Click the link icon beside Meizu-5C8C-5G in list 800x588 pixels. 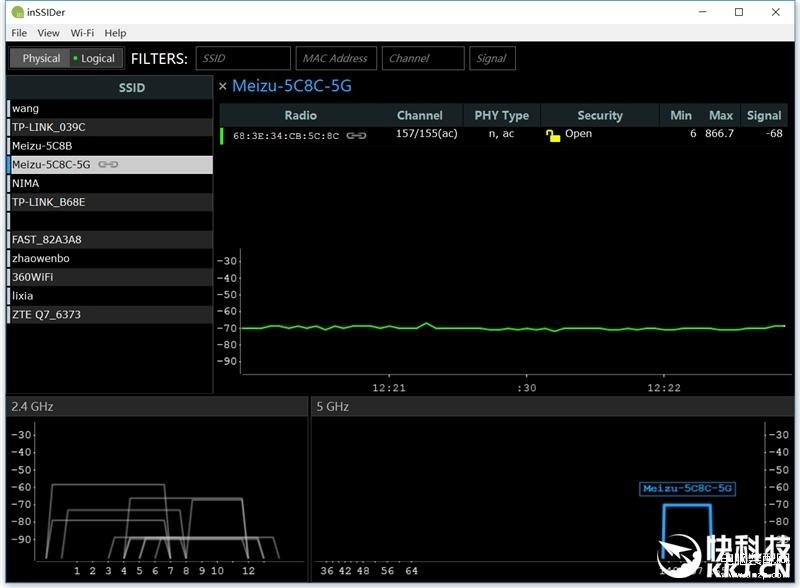[108, 164]
